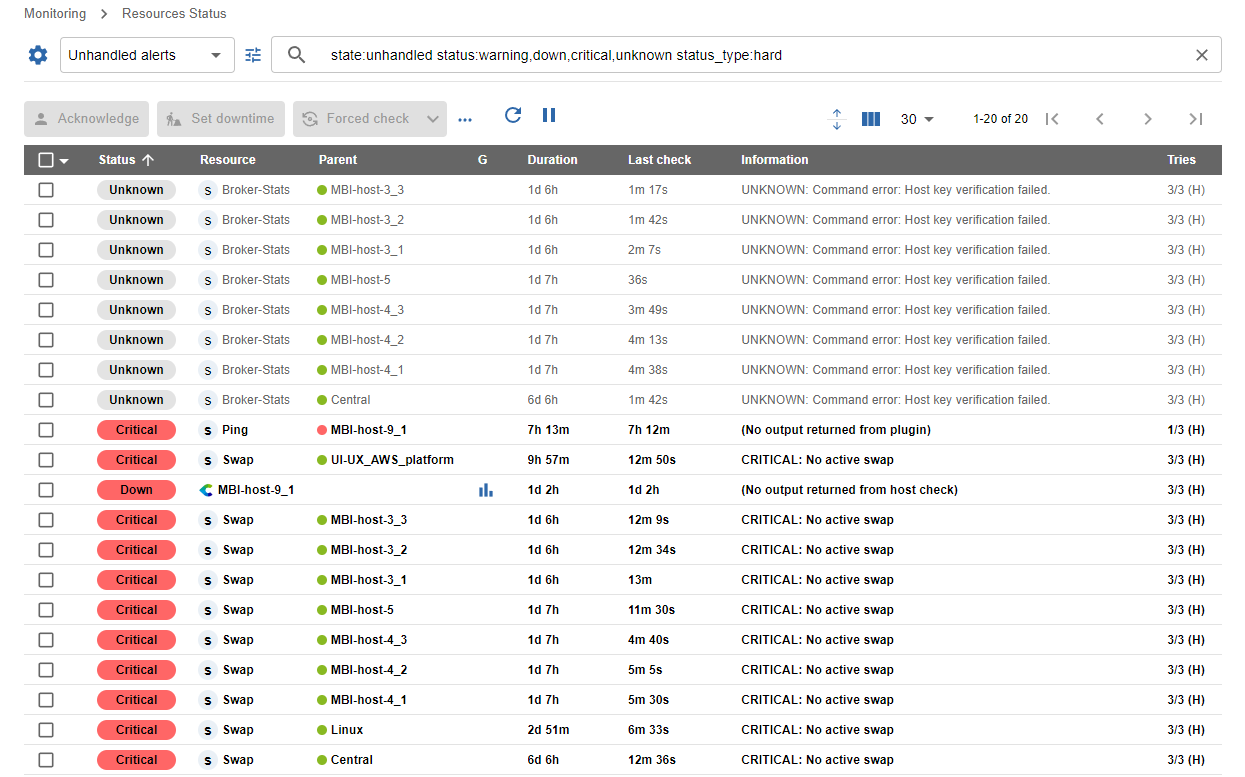Screen dimensions: 1245x777
Task: Click the search magnifier icon
Action: (x=297, y=55)
